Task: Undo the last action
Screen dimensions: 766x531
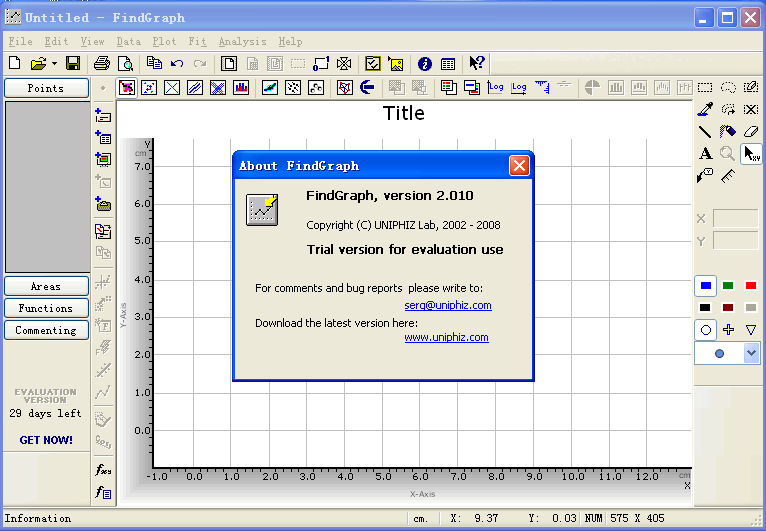Action: pyautogui.click(x=177, y=64)
